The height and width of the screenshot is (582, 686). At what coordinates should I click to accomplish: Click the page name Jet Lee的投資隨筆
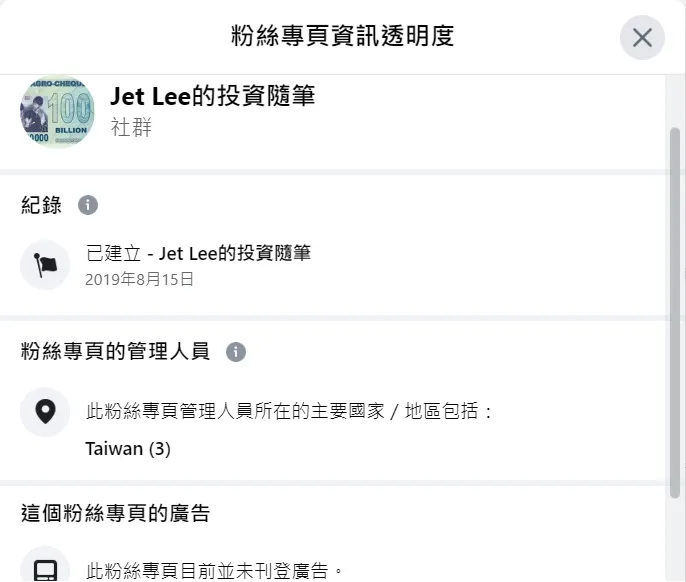212,97
